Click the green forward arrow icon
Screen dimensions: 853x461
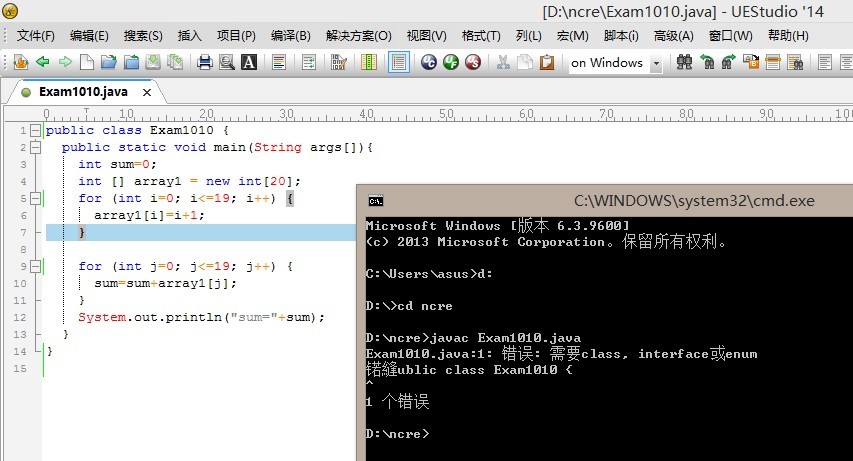(x=65, y=62)
